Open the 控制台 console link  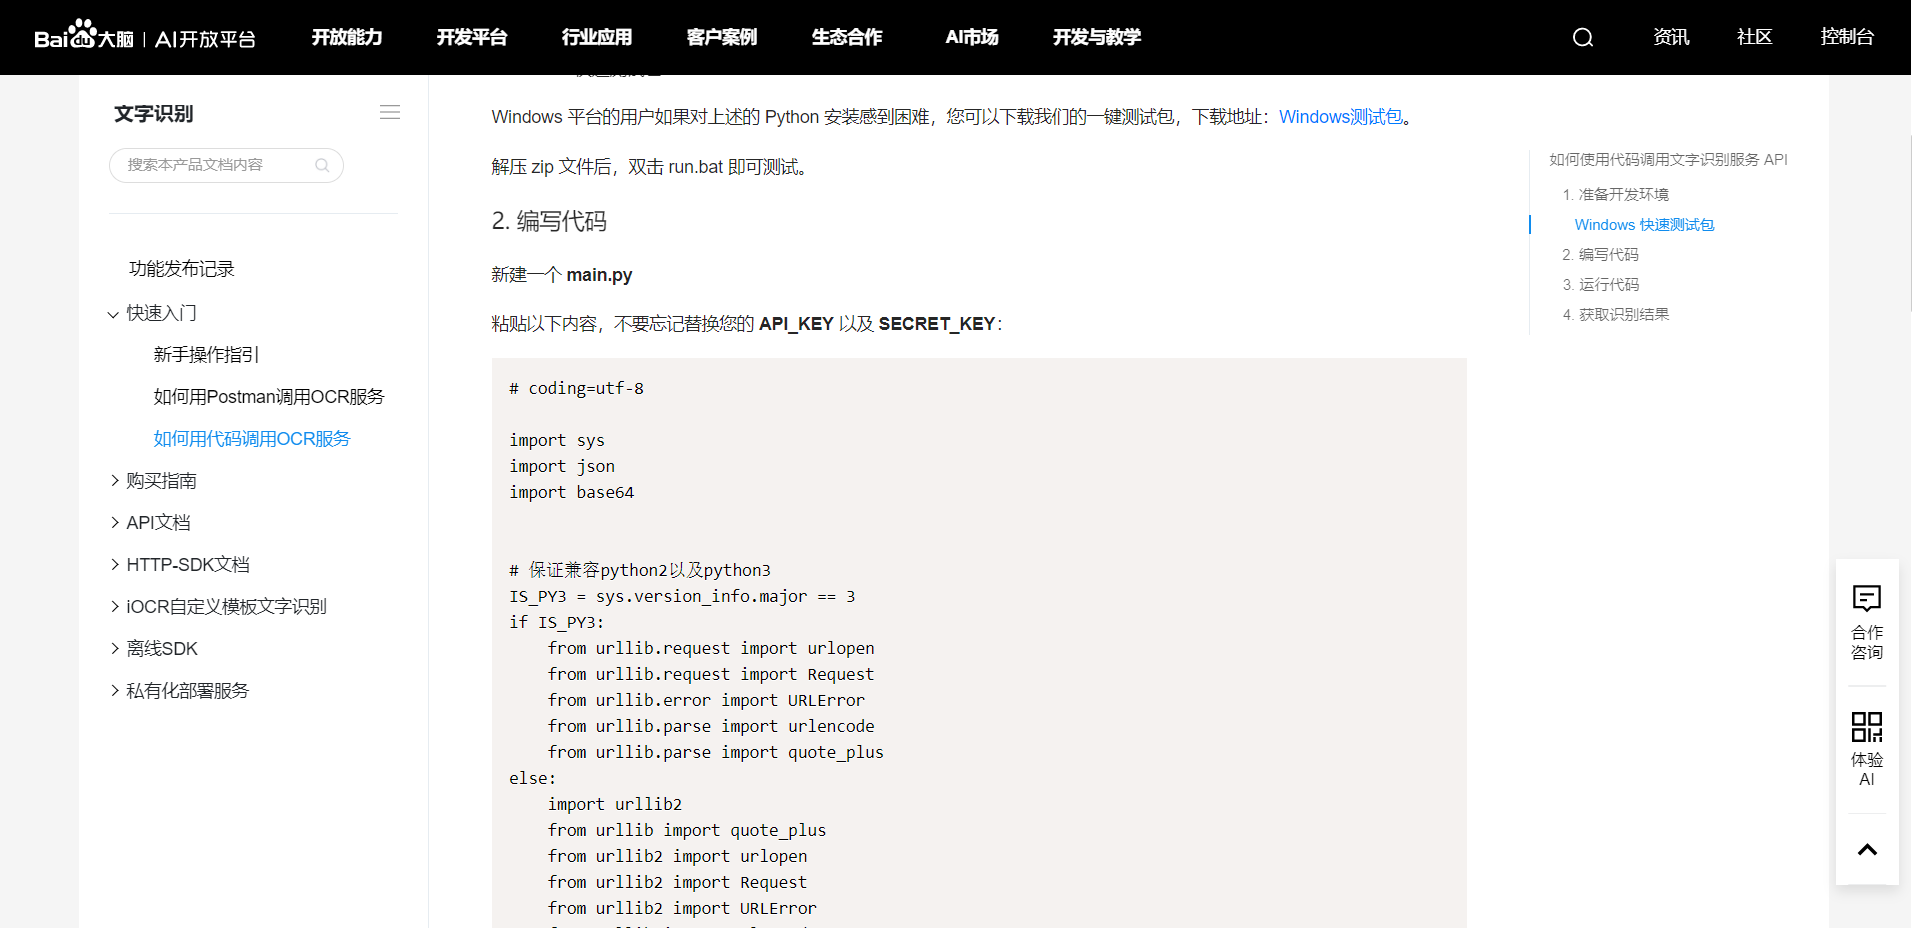pos(1847,37)
